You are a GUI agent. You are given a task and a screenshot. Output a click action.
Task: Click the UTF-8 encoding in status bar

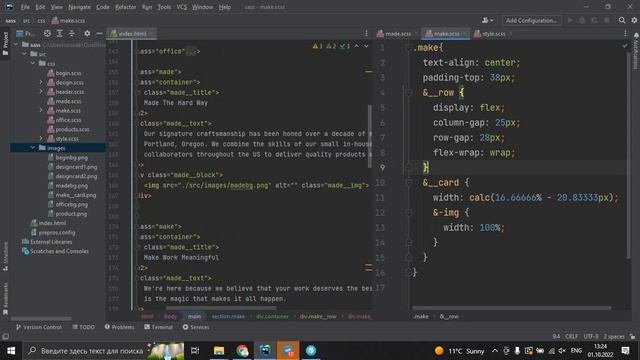(x=591, y=336)
